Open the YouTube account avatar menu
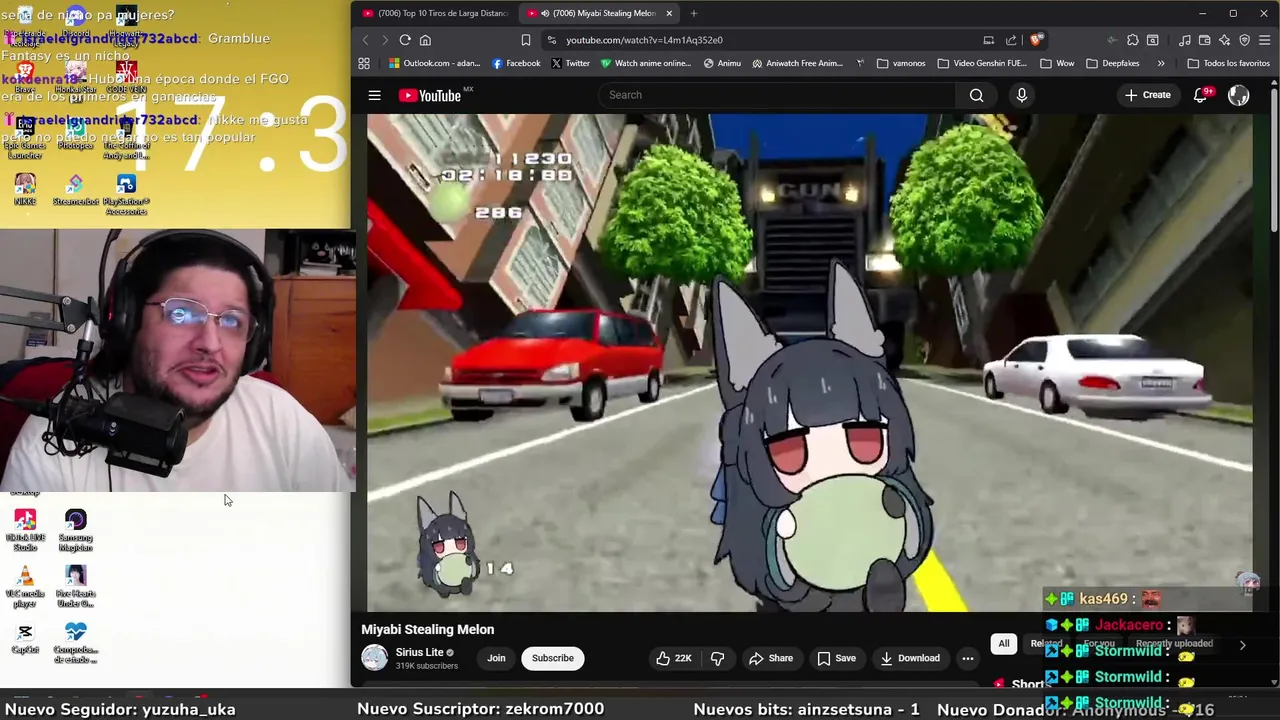The image size is (1280, 720). (x=1238, y=95)
